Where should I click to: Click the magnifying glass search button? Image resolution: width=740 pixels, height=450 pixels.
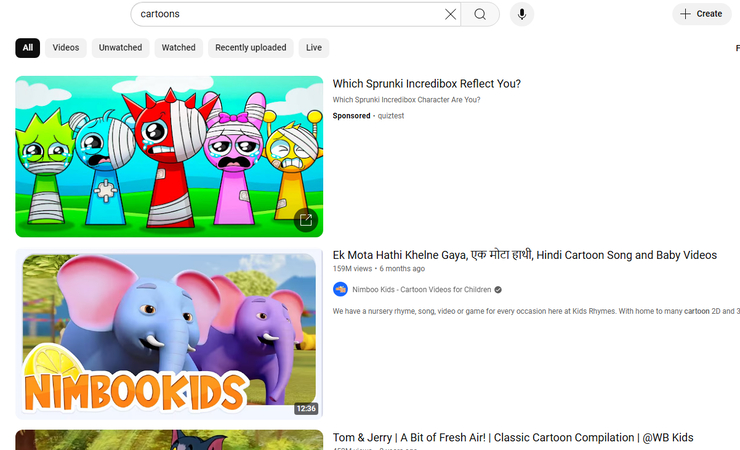480,14
